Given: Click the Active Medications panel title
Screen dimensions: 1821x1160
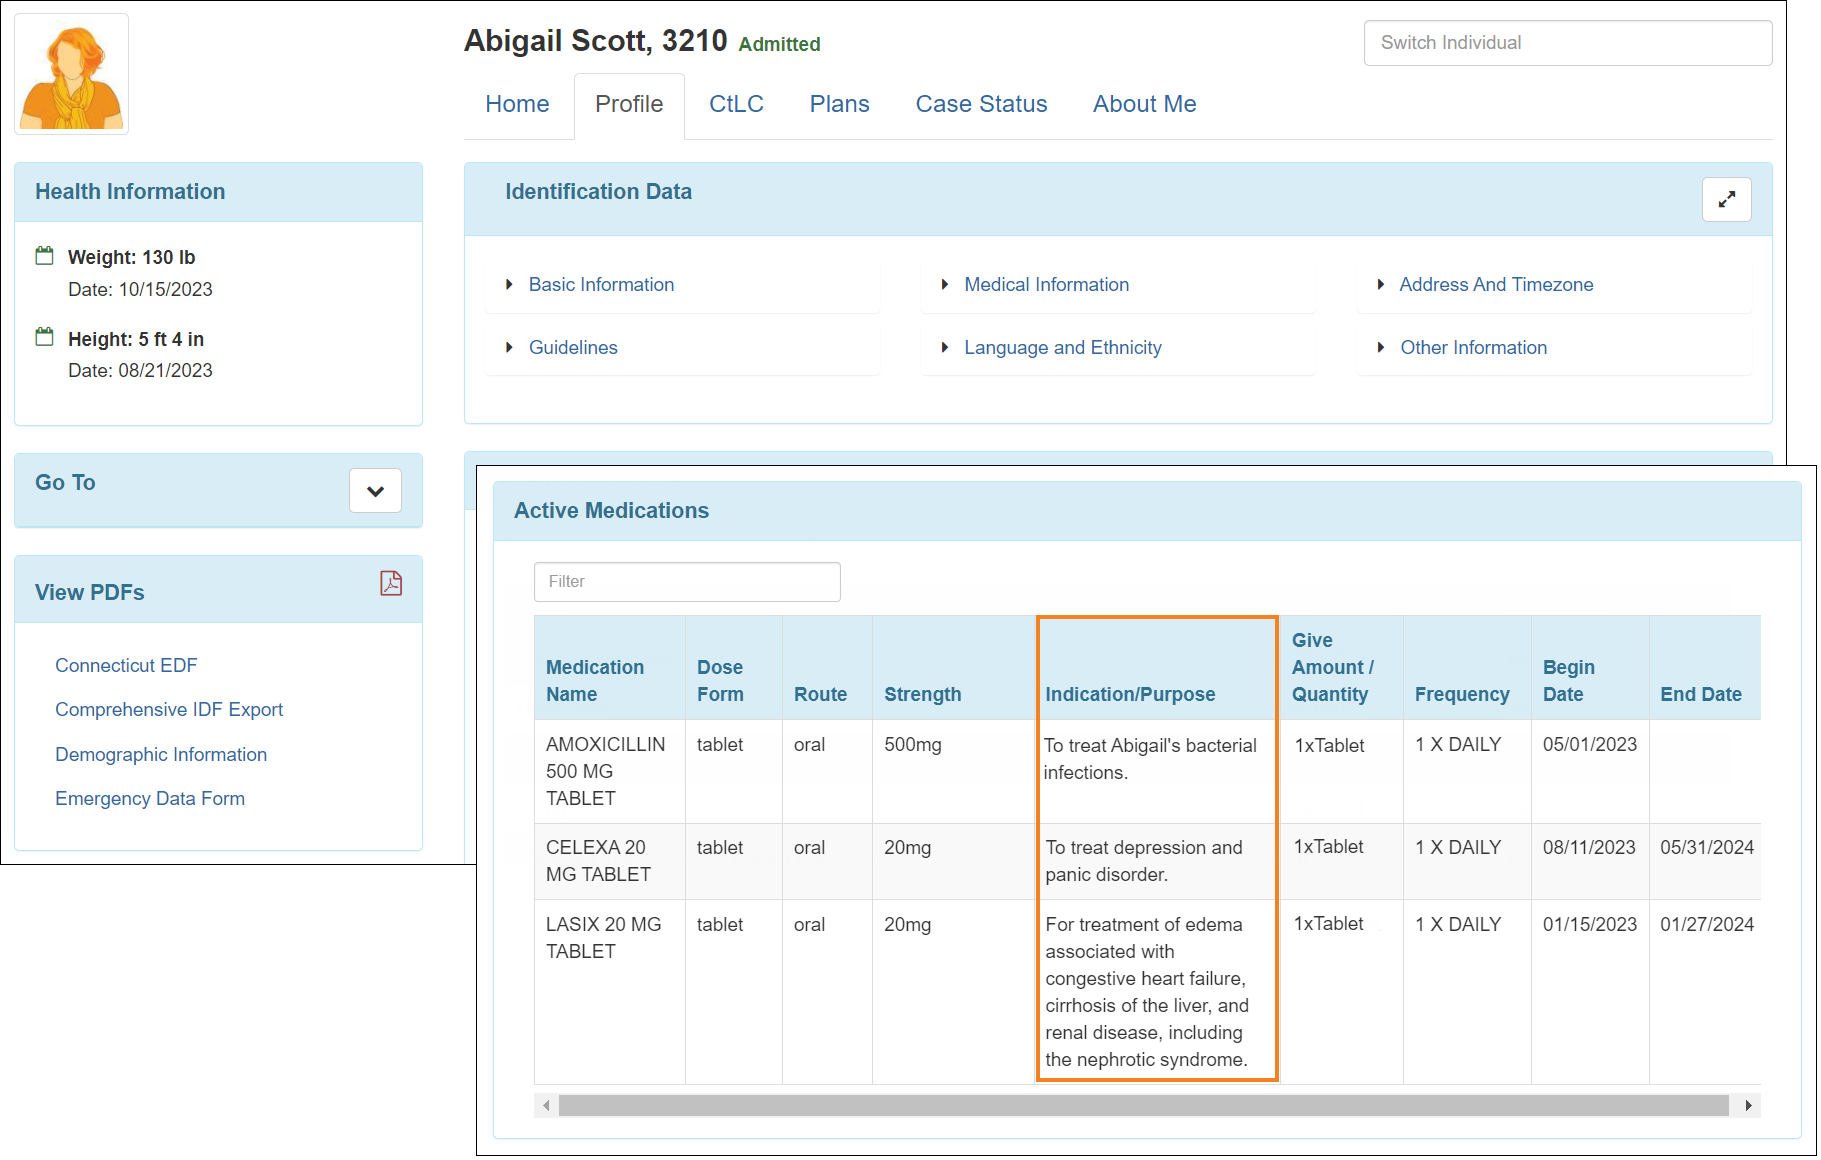Looking at the screenshot, I should click(x=611, y=511).
